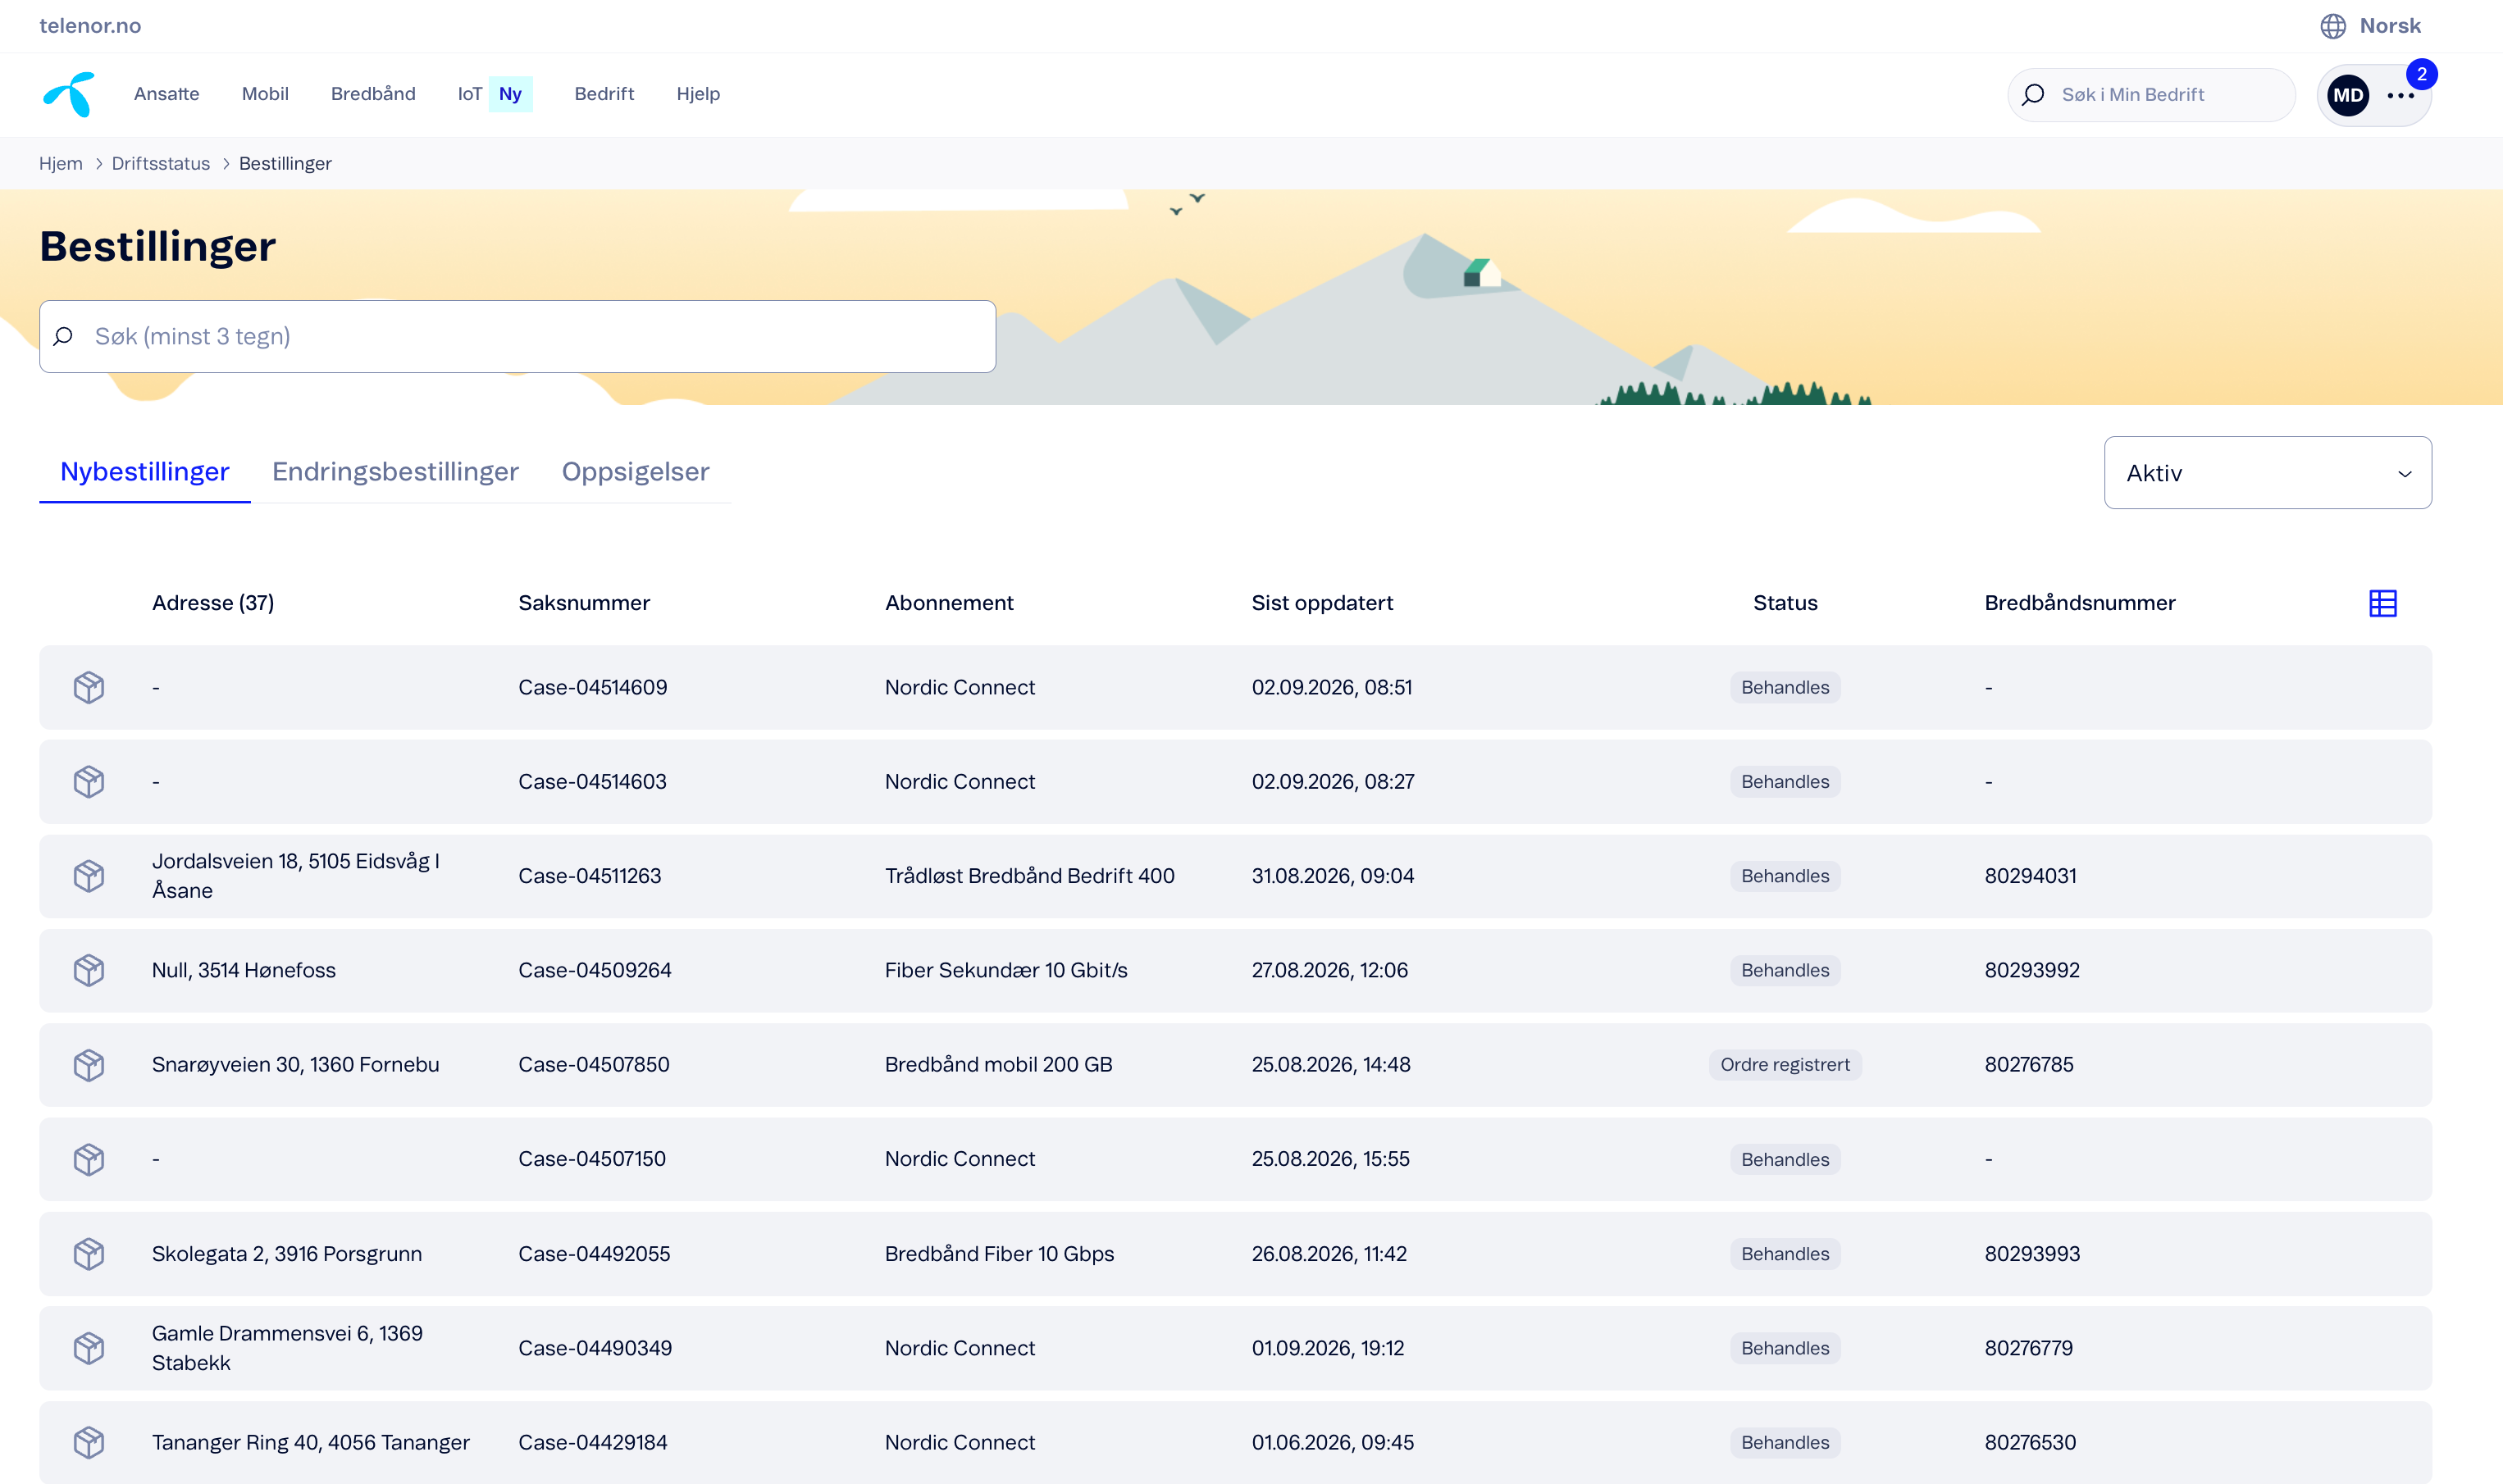The height and width of the screenshot is (1484, 2503).
Task: Select case number Case-04507150
Action: tap(592, 1159)
